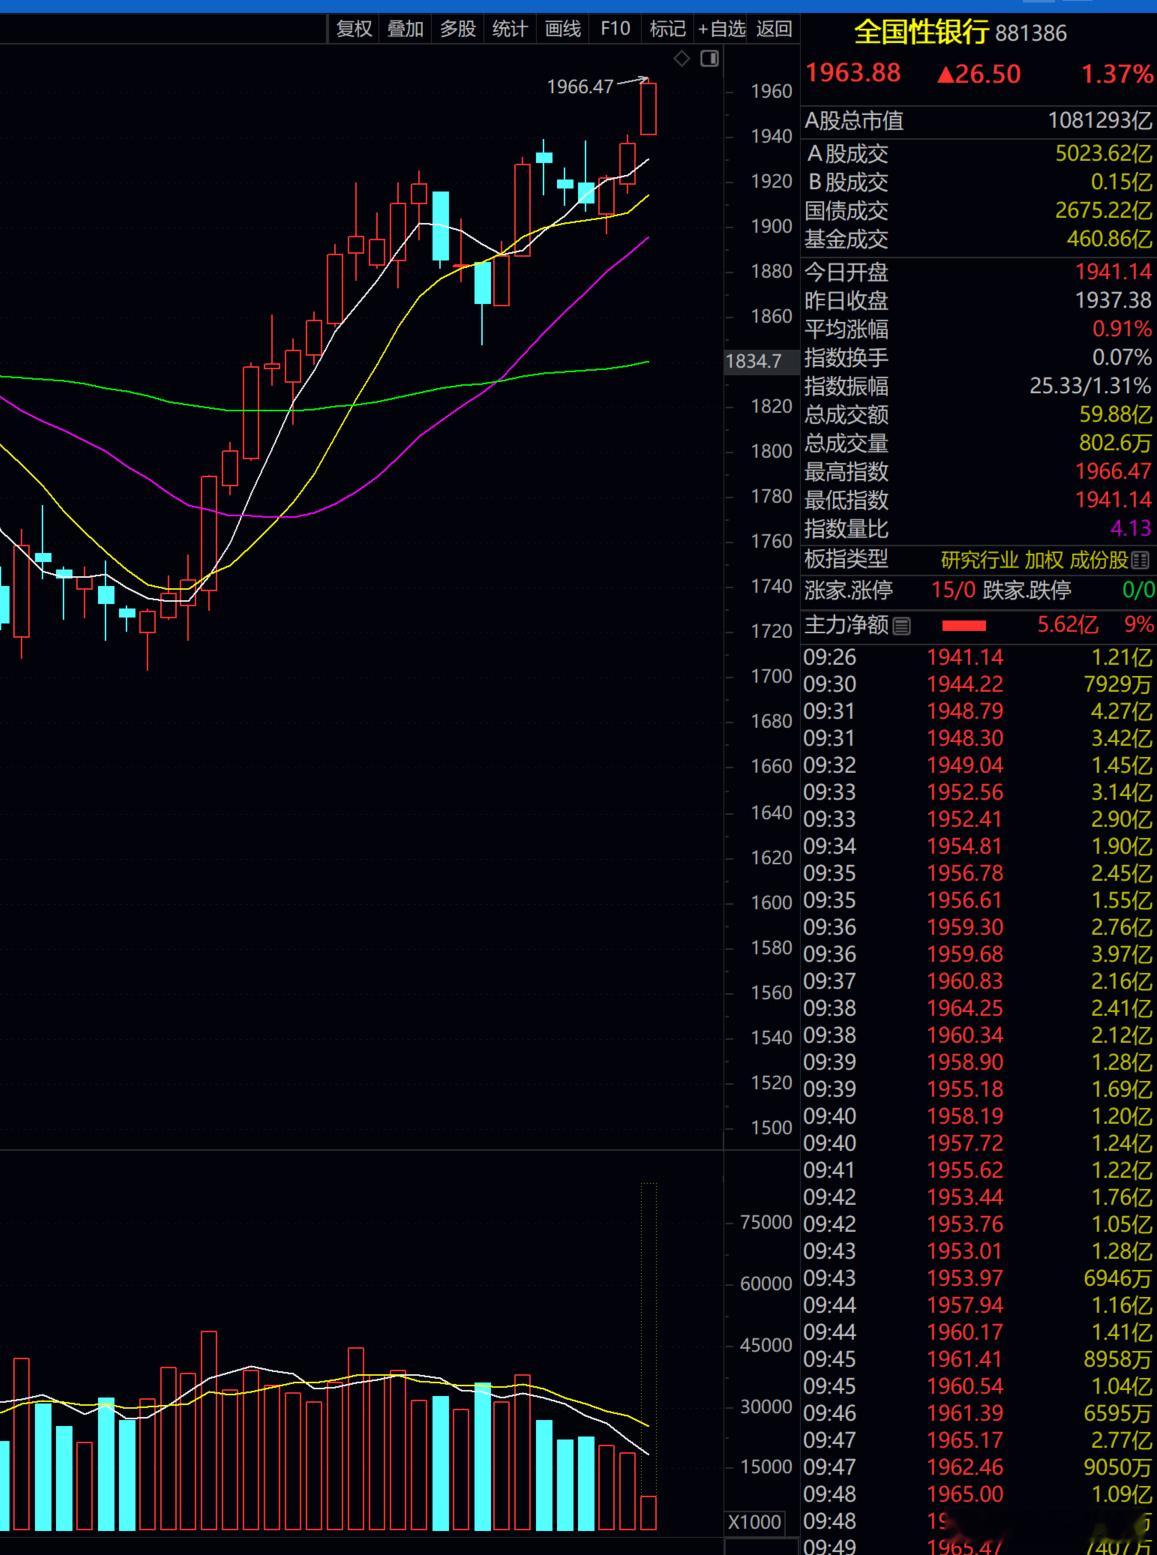Click the A股总市值 value 1081293亿
Viewport: 1157px width, 1555px height.
[x=1100, y=121]
